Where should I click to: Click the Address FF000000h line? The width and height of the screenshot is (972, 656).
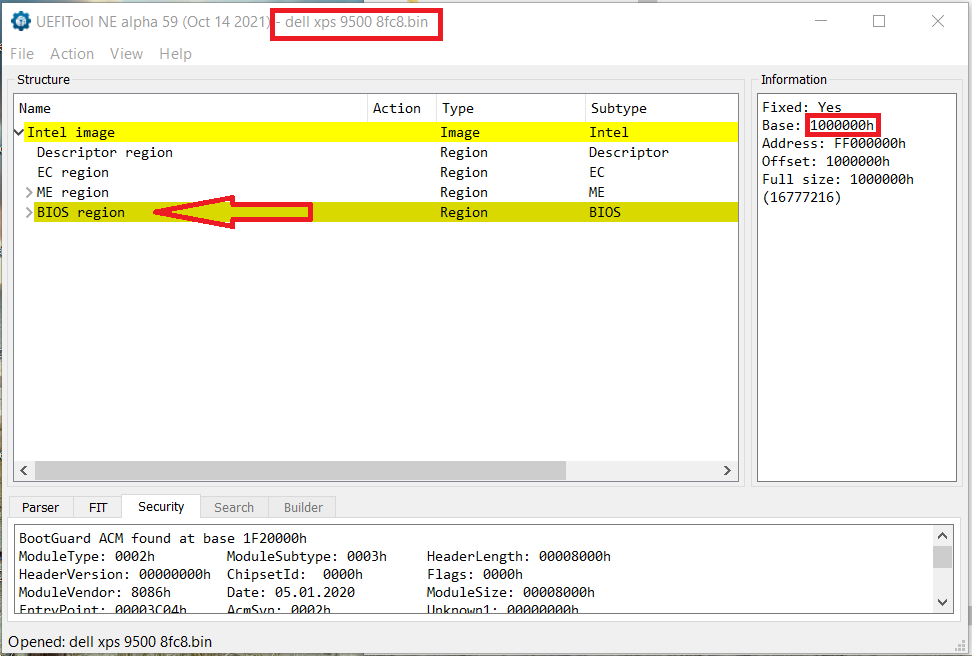834,143
